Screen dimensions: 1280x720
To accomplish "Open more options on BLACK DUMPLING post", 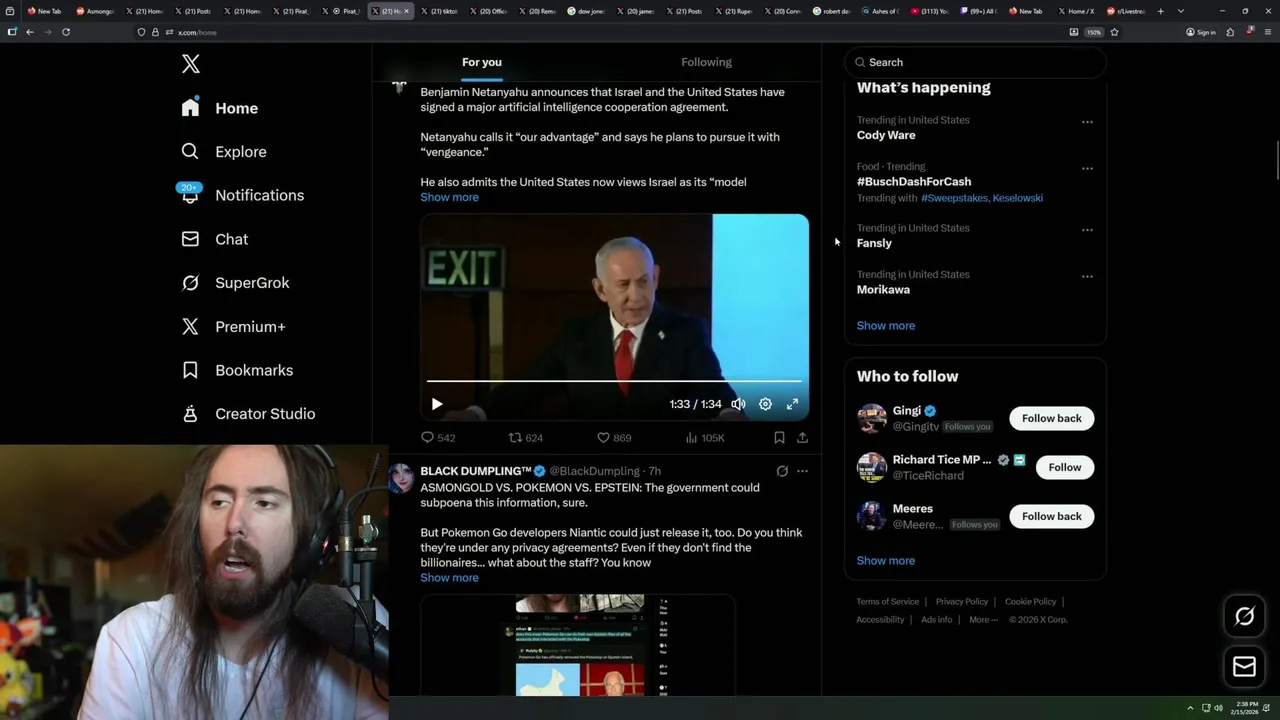I will pos(802,471).
